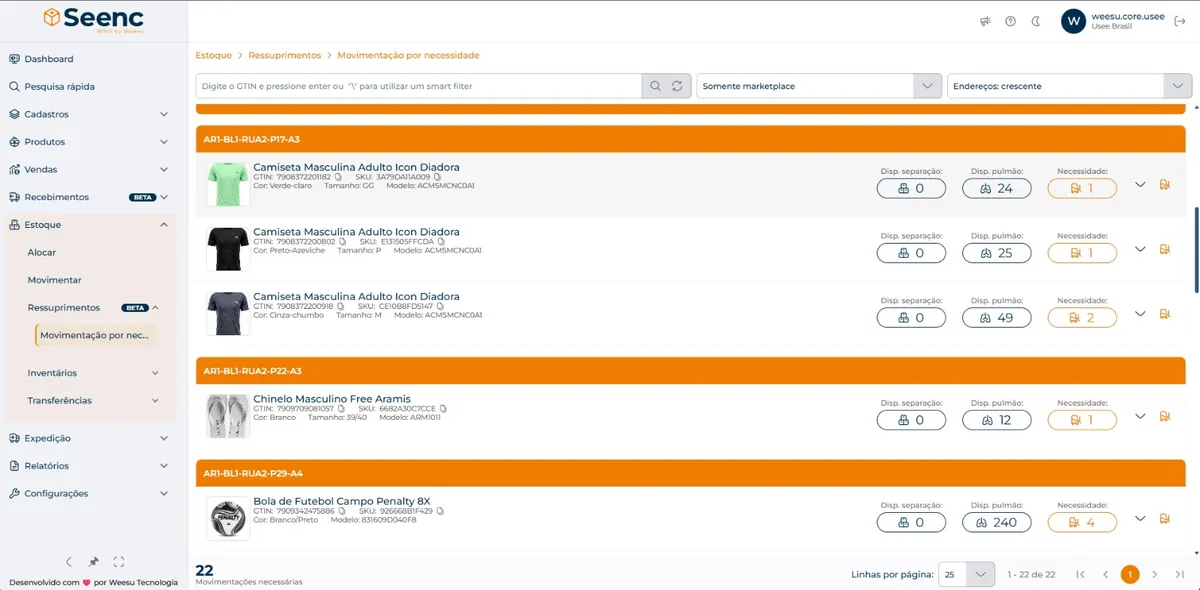Open the announcements megaphone icon
Image resolution: width=1200 pixels, height=590 pixels.
coord(985,21)
